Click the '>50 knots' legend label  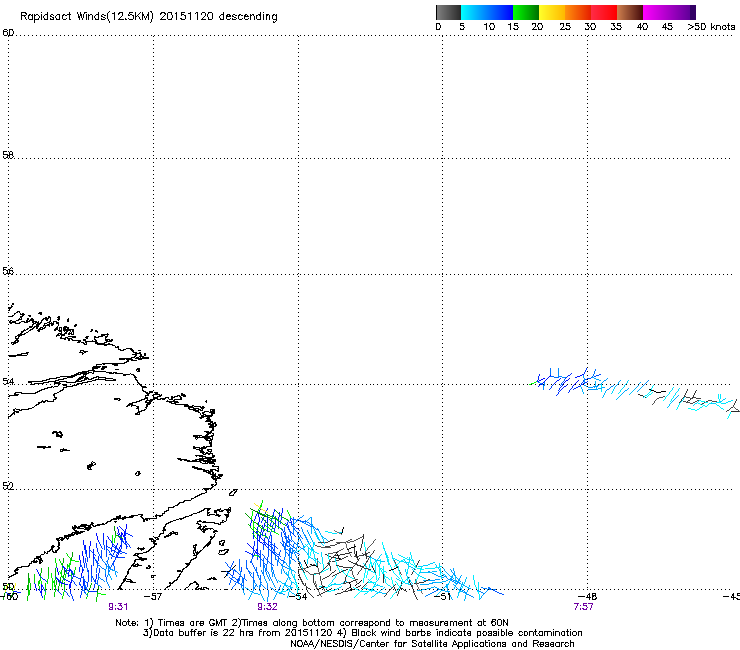pyautogui.click(x=711, y=27)
